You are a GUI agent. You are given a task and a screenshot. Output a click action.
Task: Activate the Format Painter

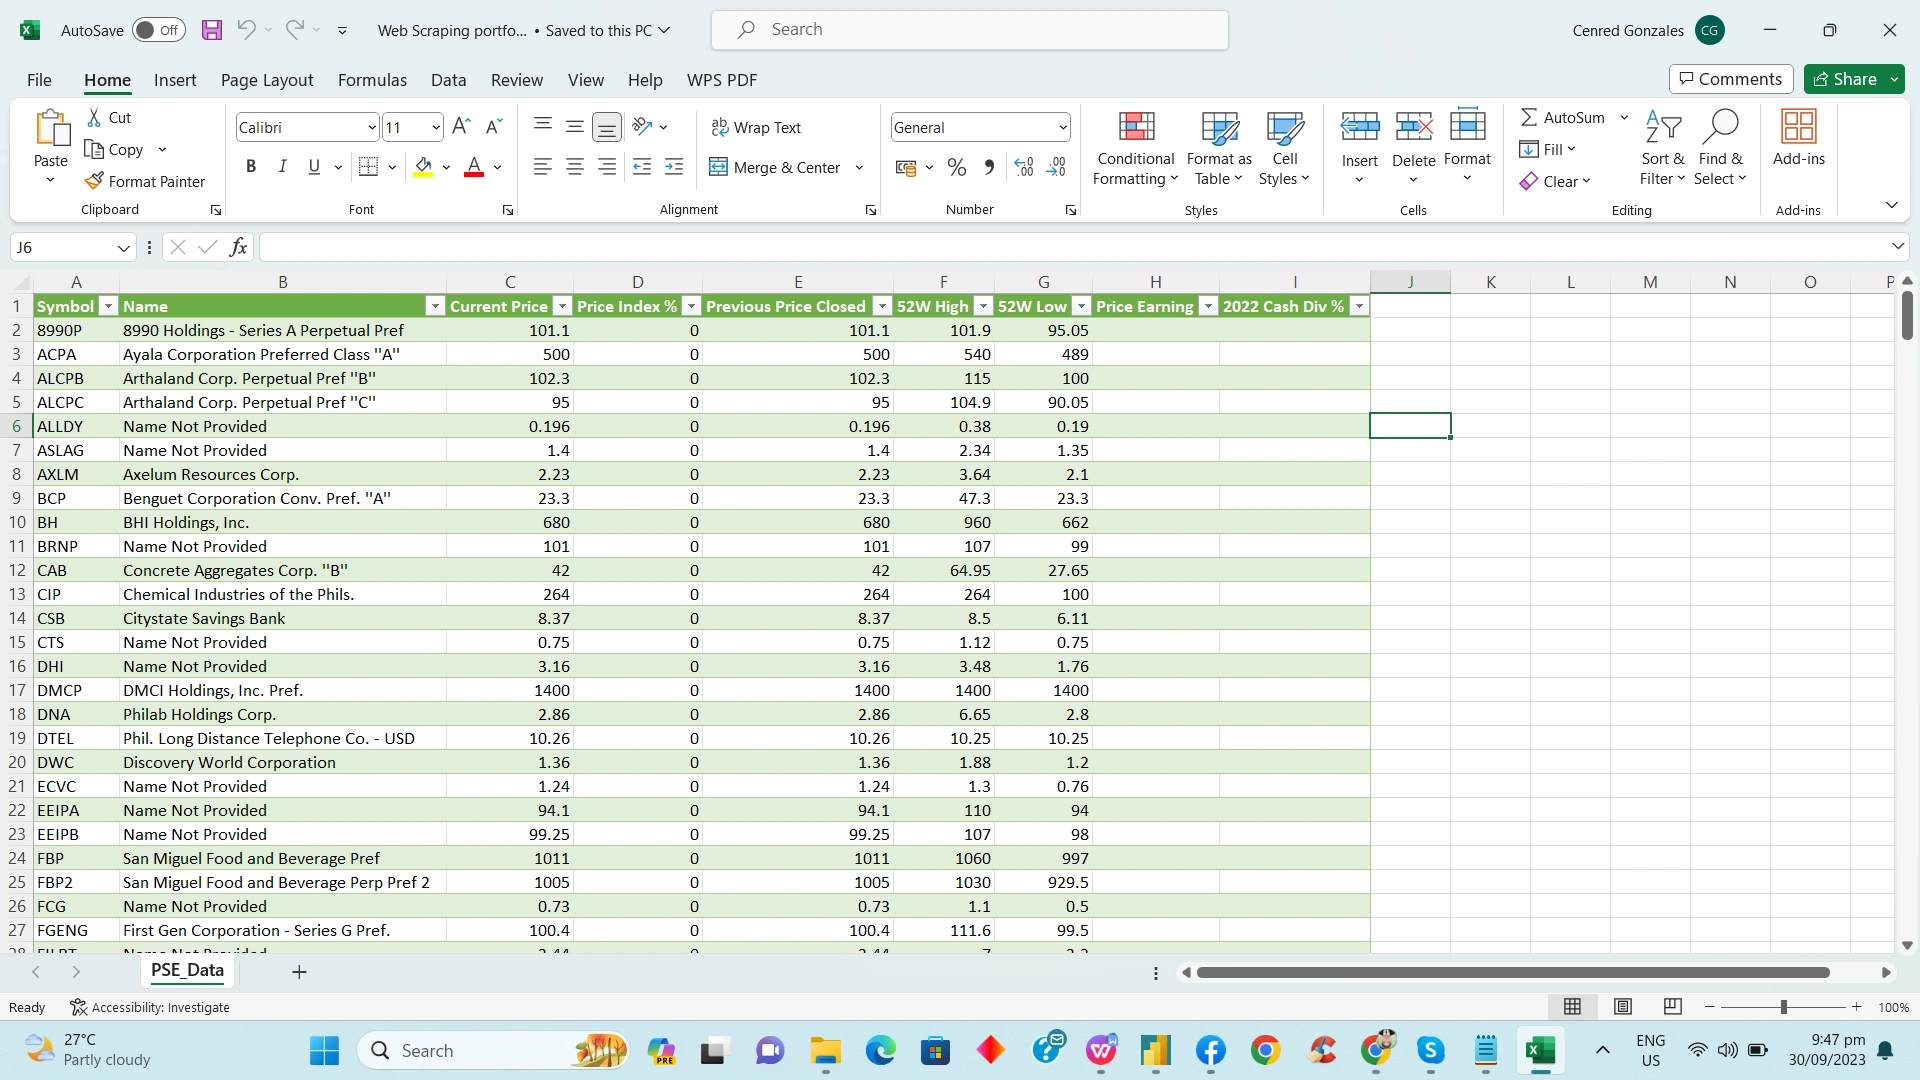click(146, 181)
